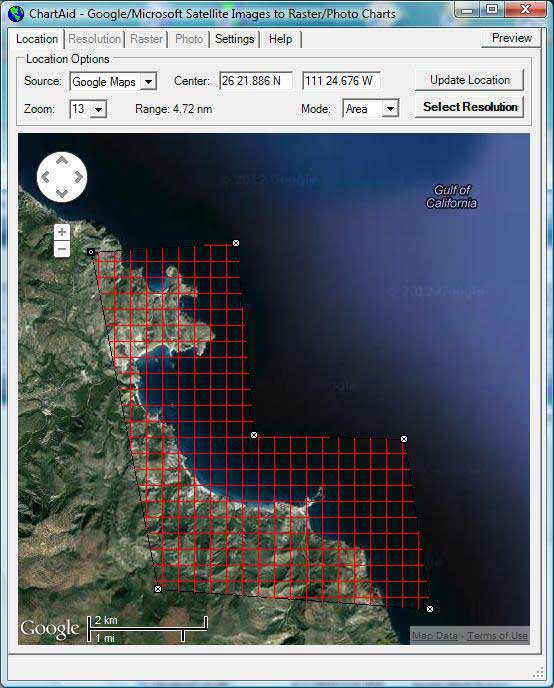Click the ChartAid globe icon in title bar

coord(16,14)
